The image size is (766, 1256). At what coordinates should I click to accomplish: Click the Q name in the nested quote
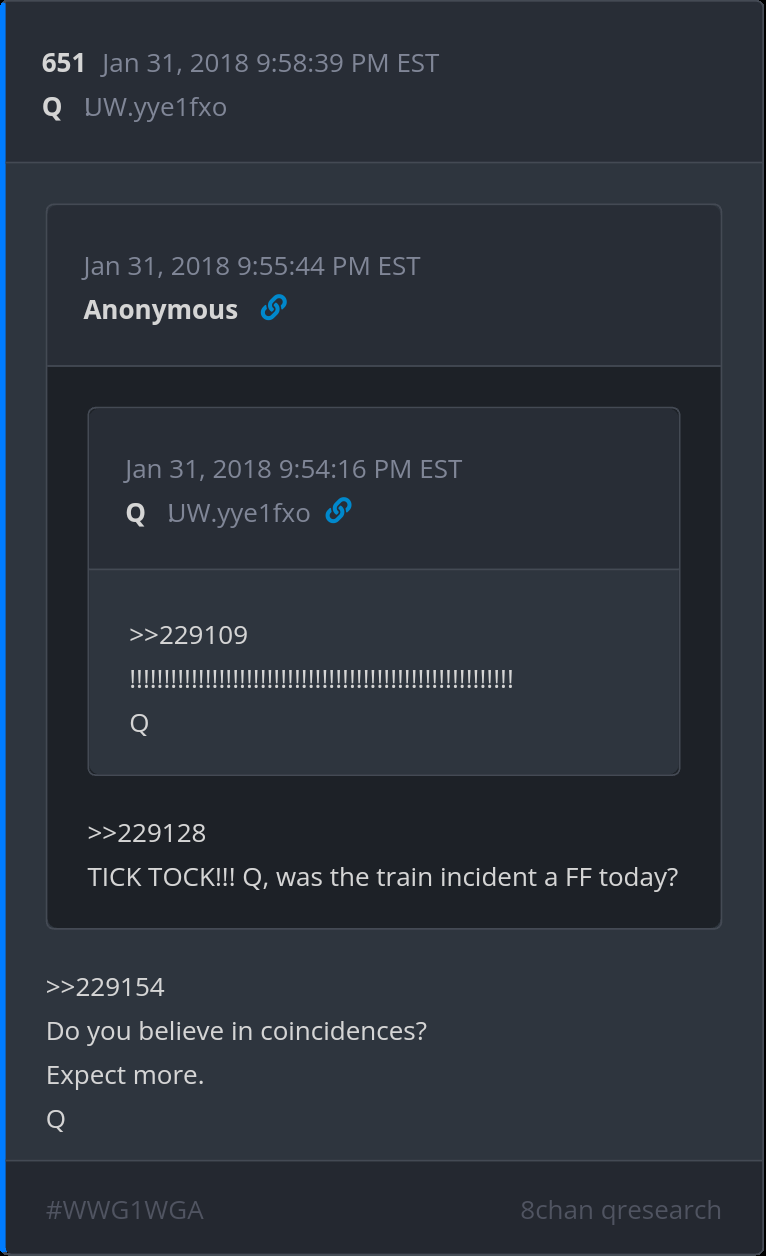pos(136,514)
